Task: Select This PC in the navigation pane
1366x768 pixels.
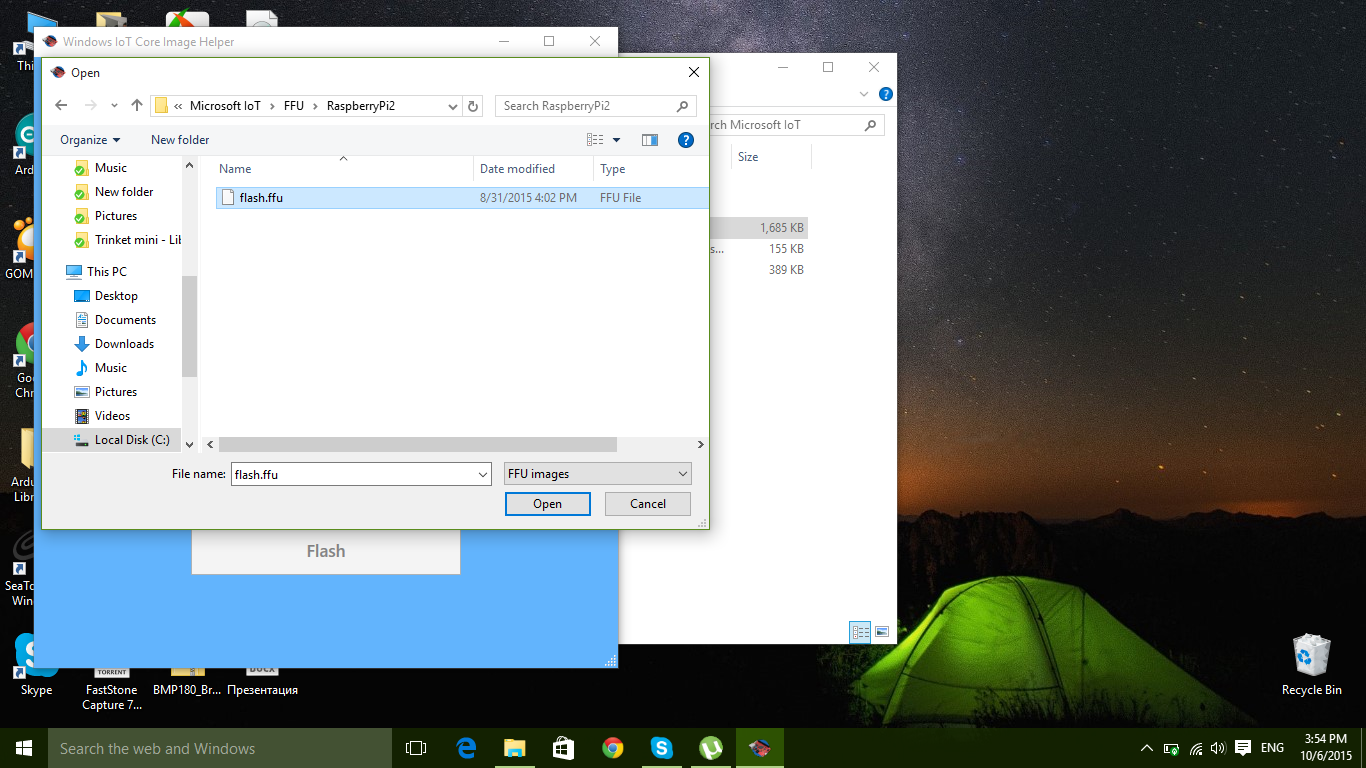Action: (106, 272)
